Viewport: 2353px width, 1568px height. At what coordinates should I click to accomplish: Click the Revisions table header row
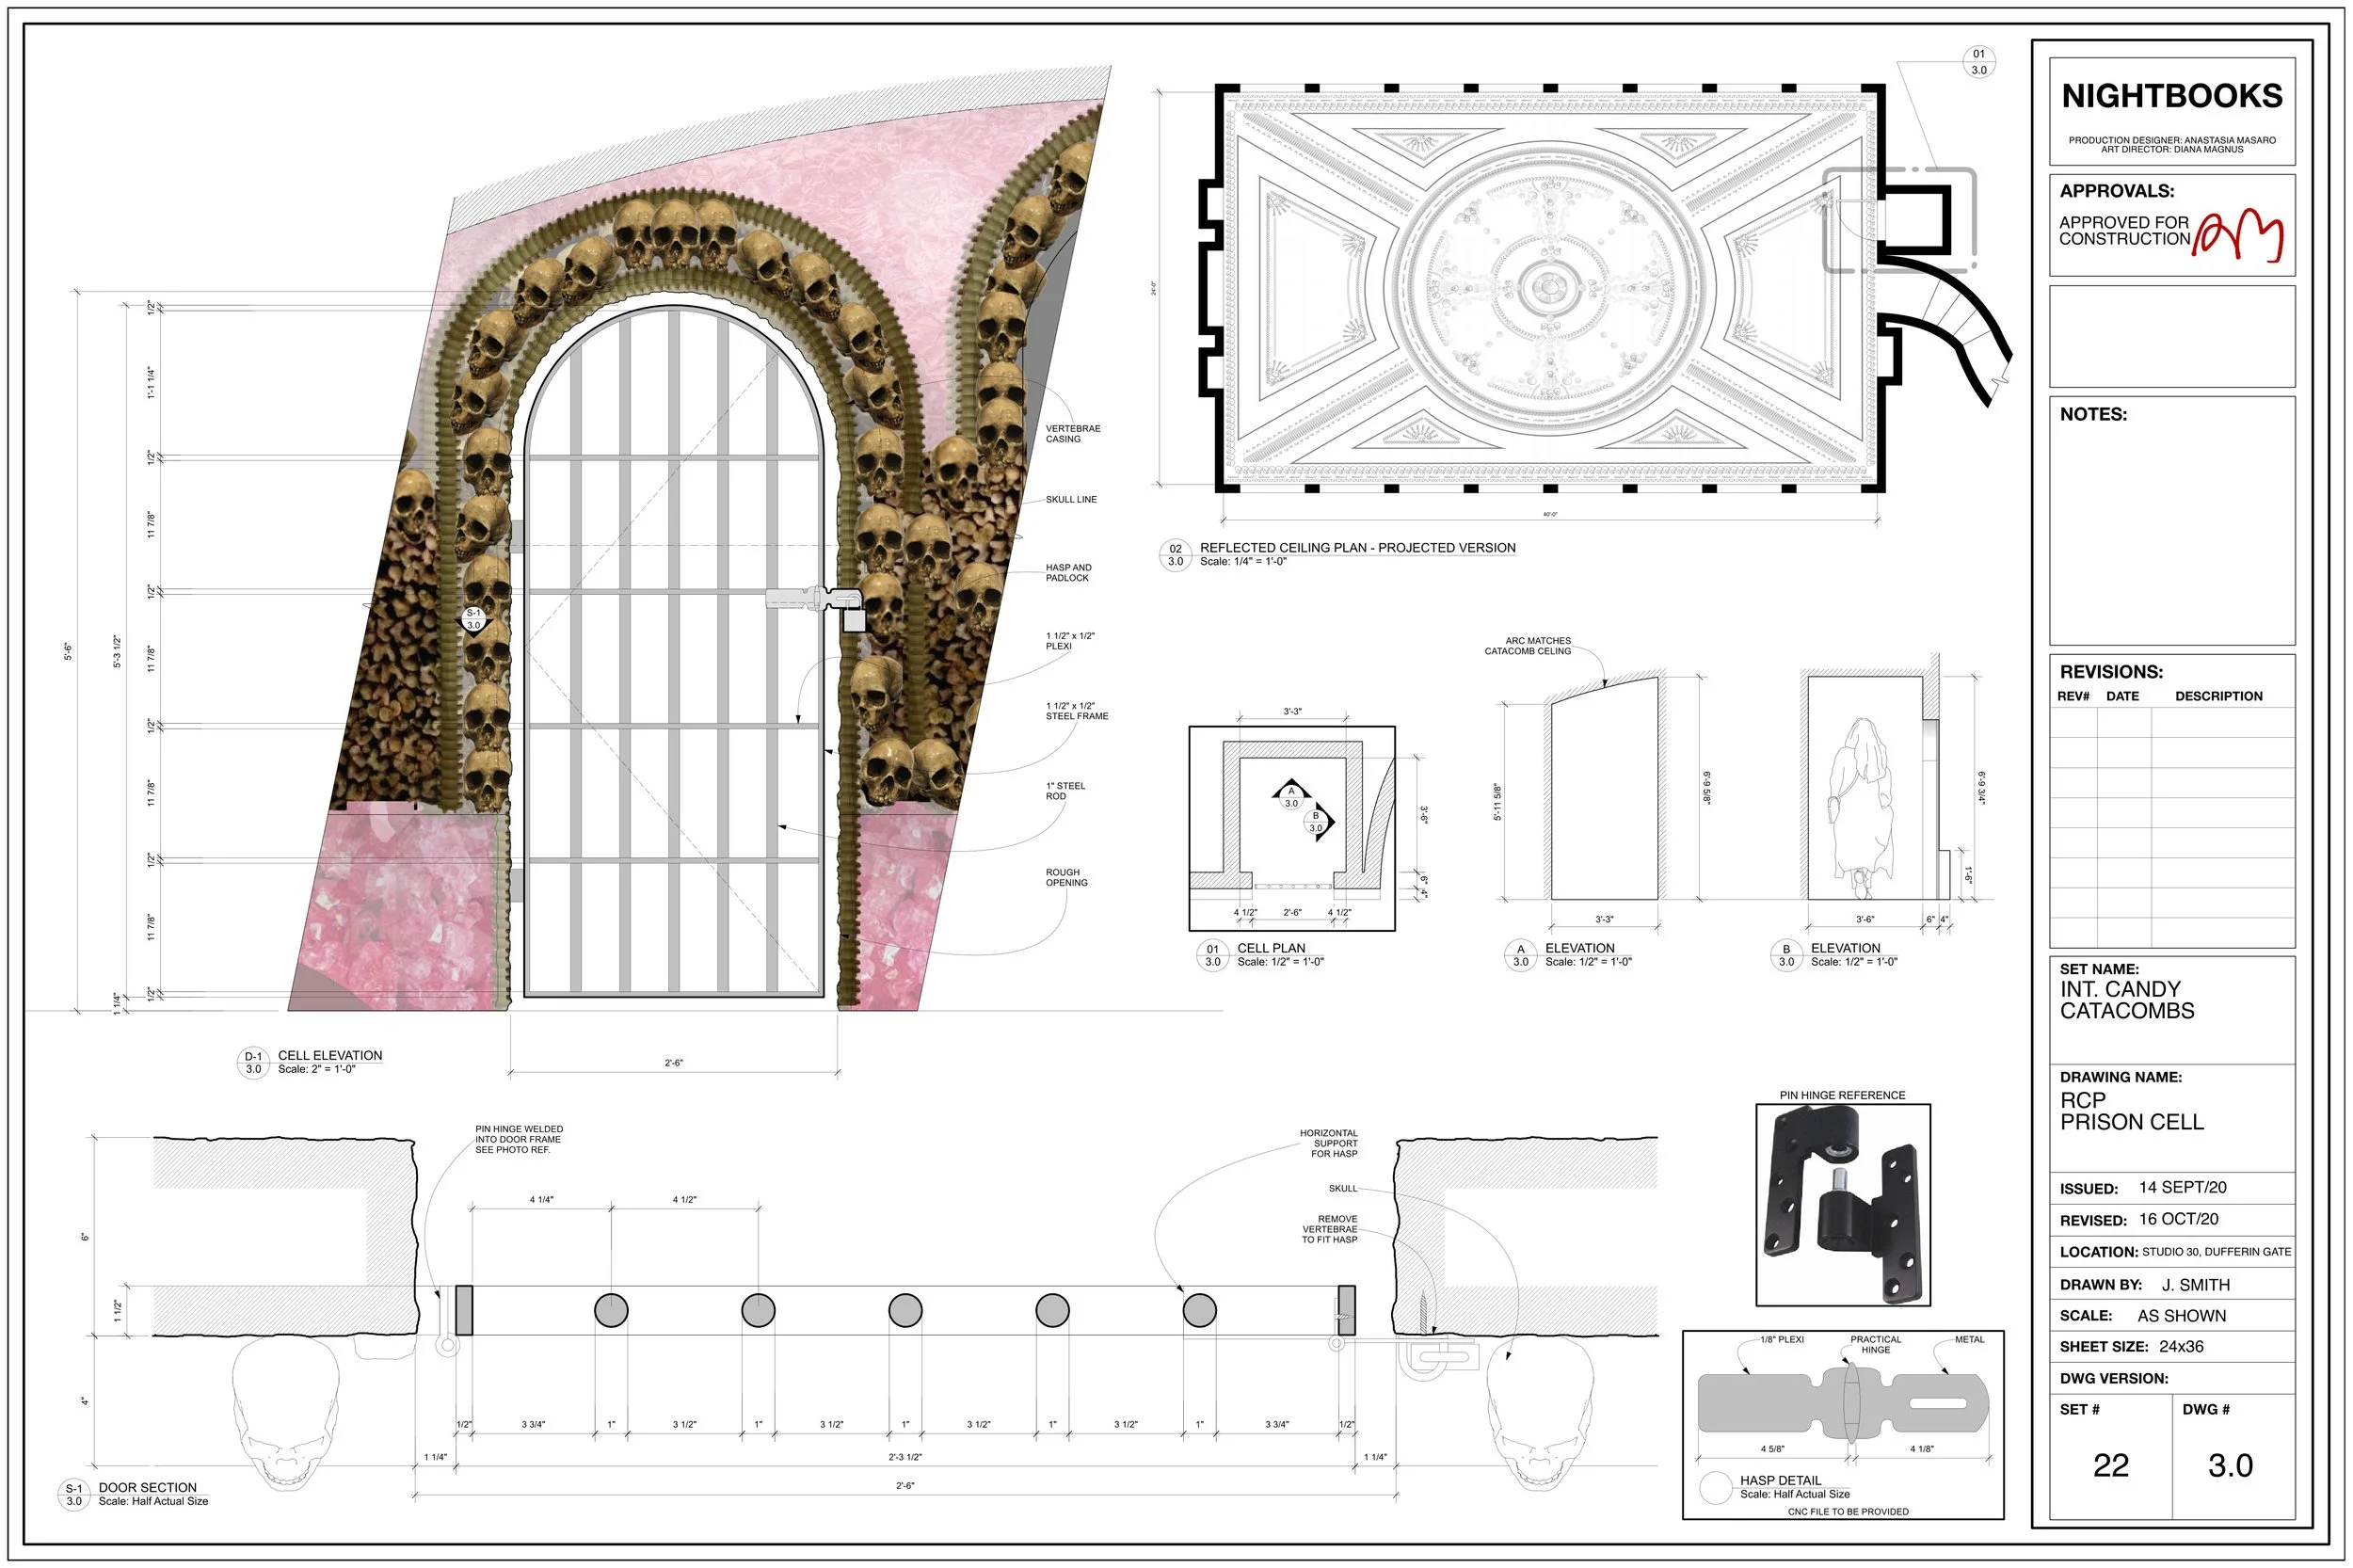tap(2171, 696)
